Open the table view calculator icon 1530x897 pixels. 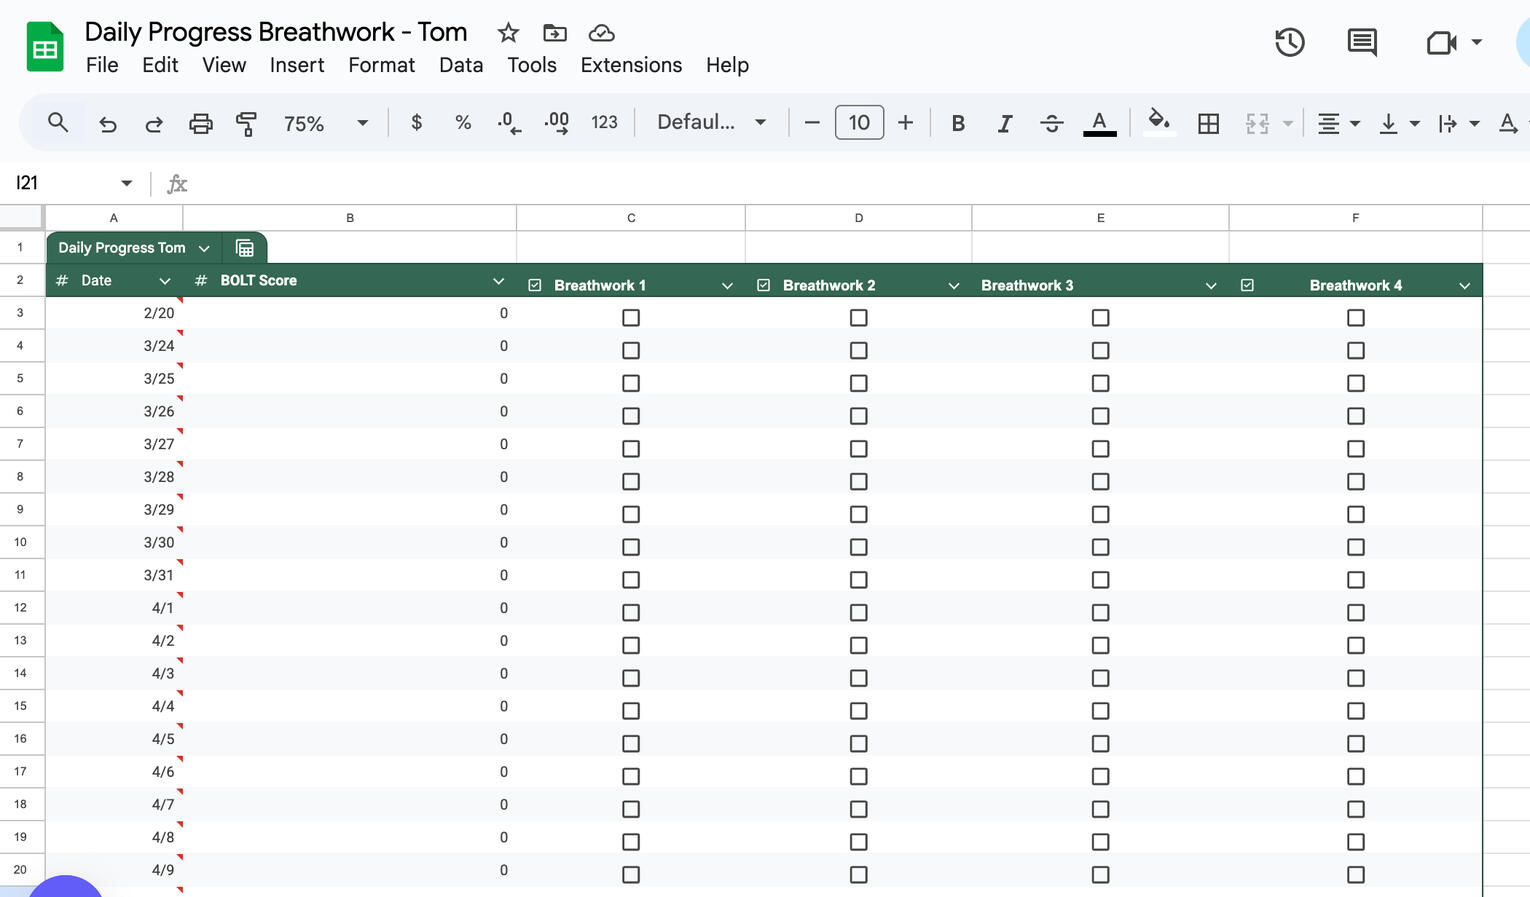pos(245,248)
